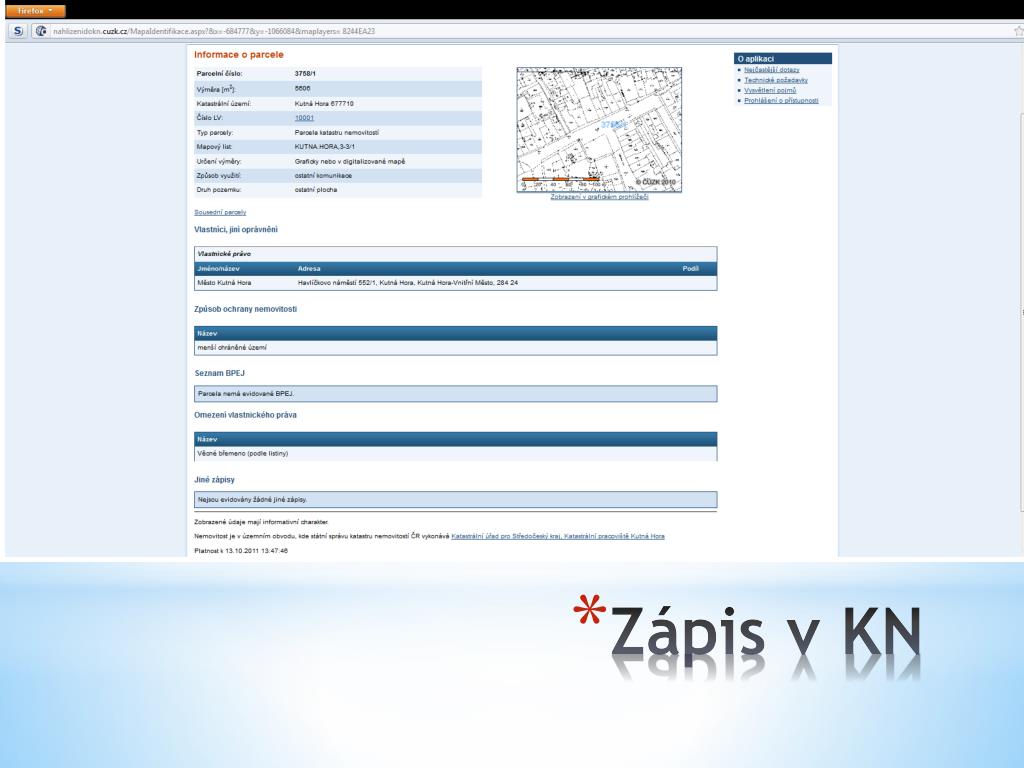The height and width of the screenshot is (768, 1024).
Task: Open Zobrazení v grafickém prohlížeči link
Action: click(599, 197)
